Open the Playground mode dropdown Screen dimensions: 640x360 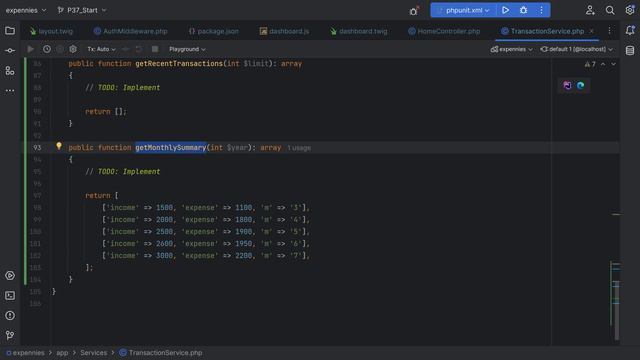pyautogui.click(x=187, y=49)
